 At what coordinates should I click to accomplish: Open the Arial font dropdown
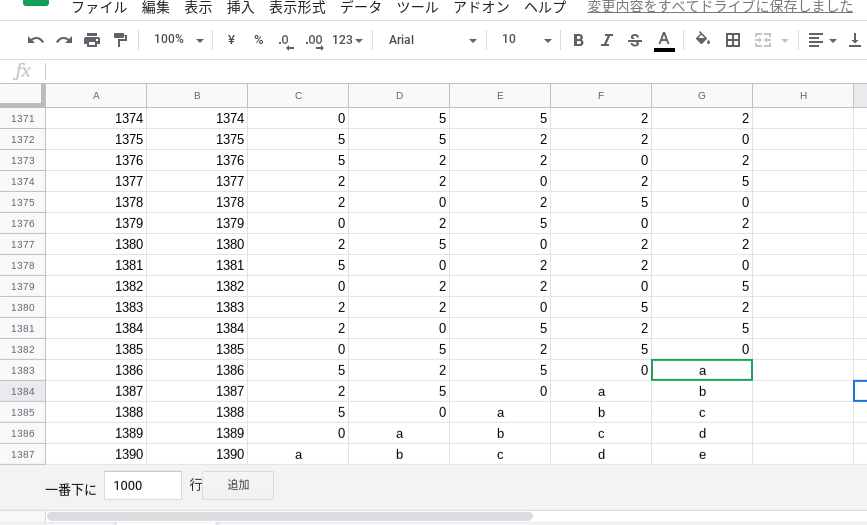tap(432, 40)
